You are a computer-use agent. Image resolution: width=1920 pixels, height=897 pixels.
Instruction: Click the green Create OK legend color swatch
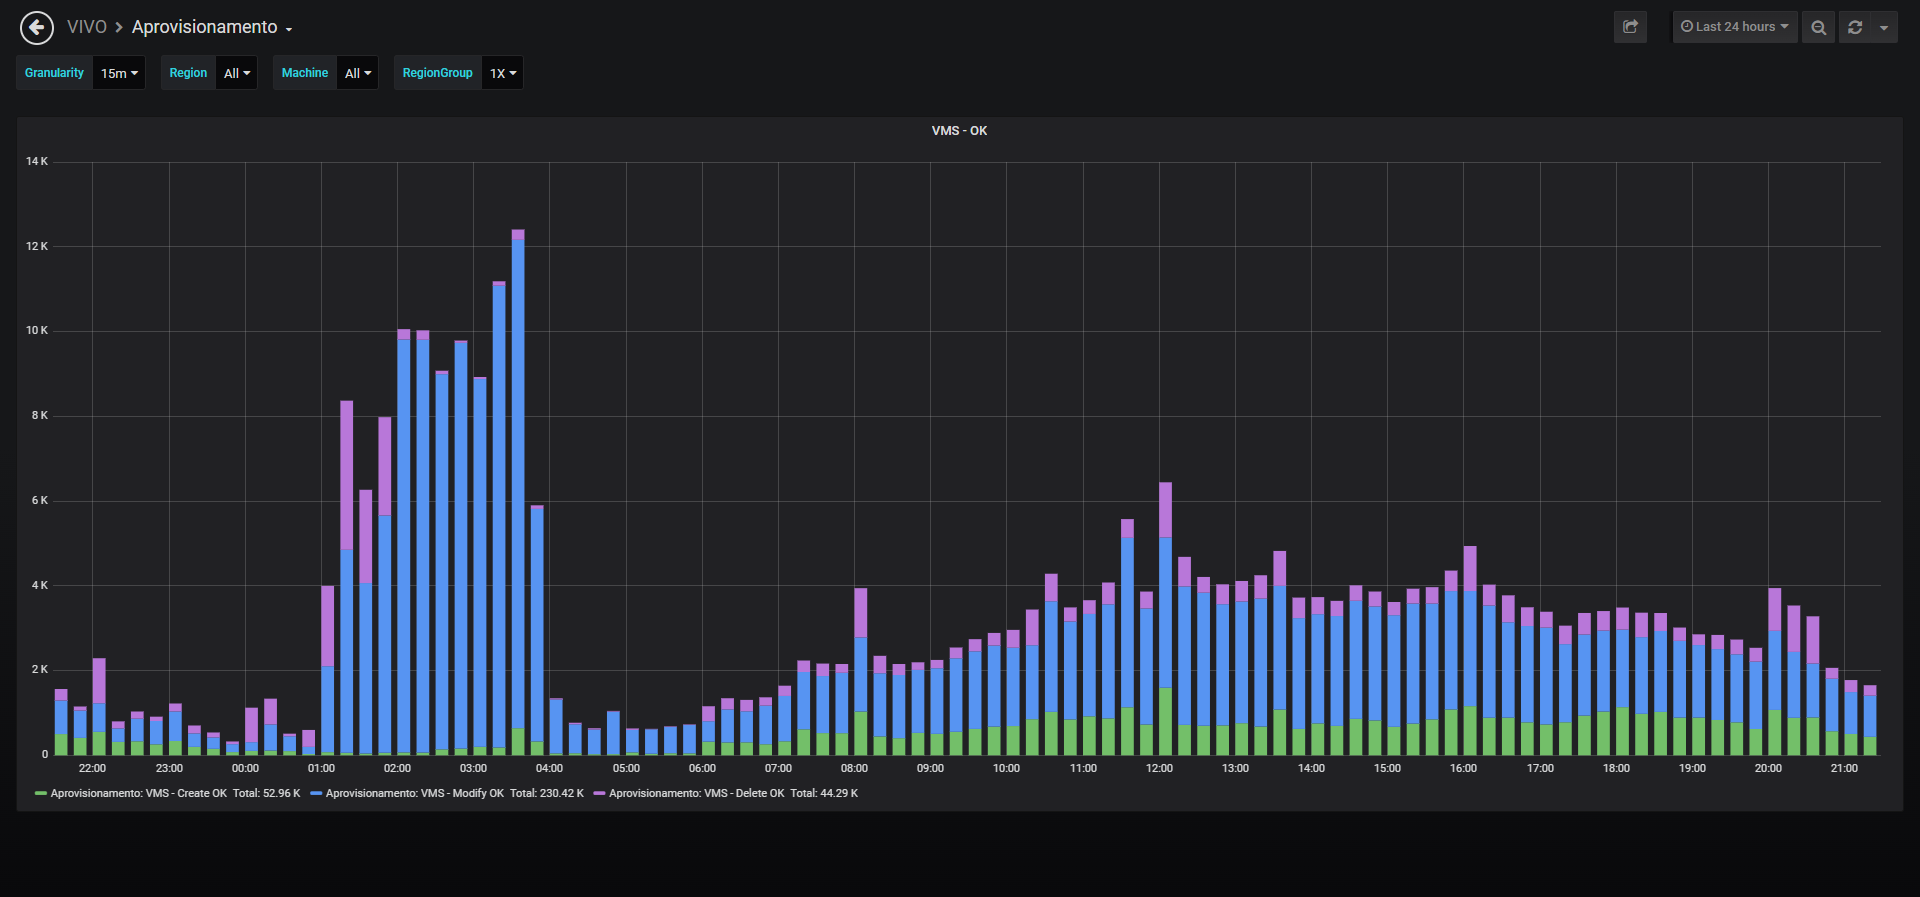41,794
